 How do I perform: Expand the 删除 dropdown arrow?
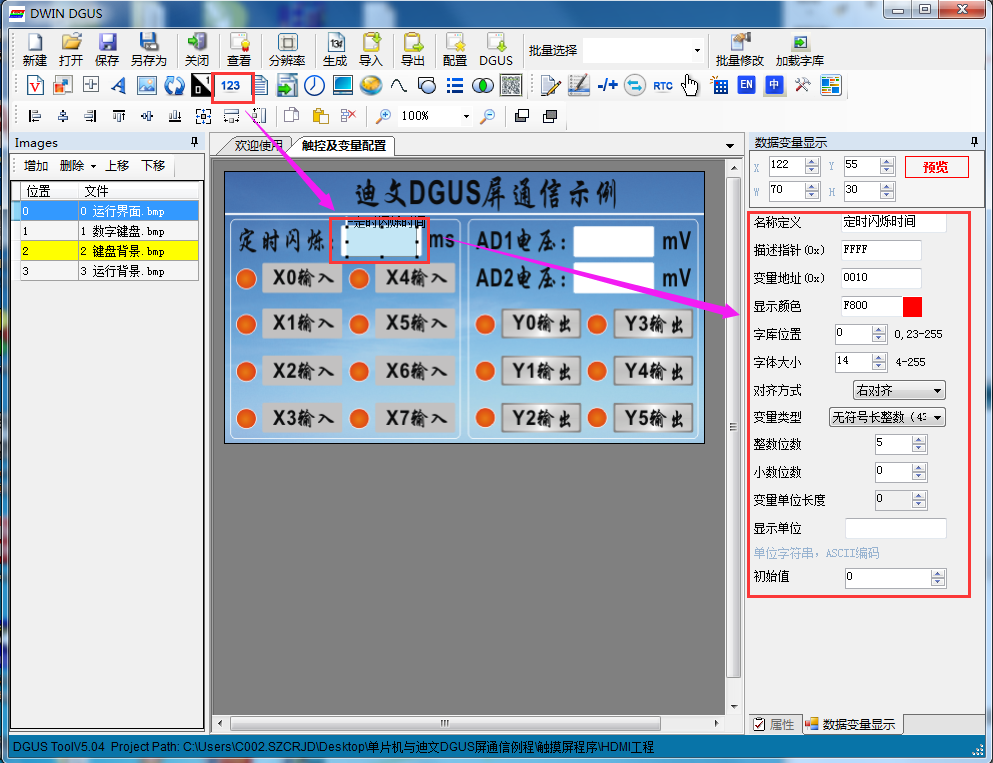point(93,166)
